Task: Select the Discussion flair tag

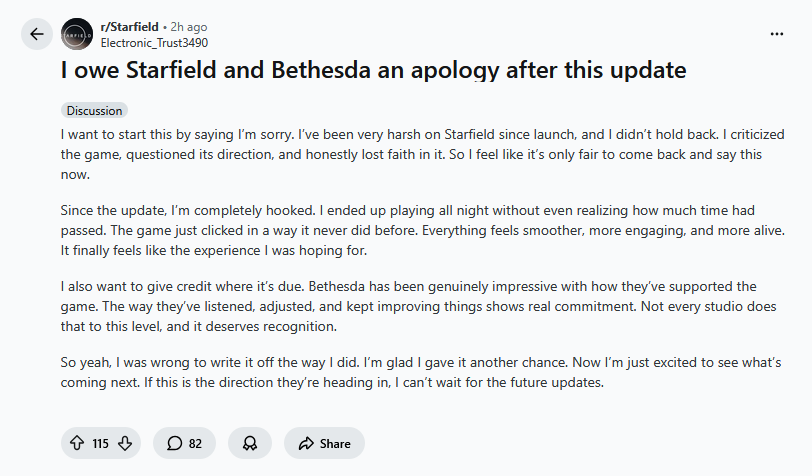Action: 95,110
